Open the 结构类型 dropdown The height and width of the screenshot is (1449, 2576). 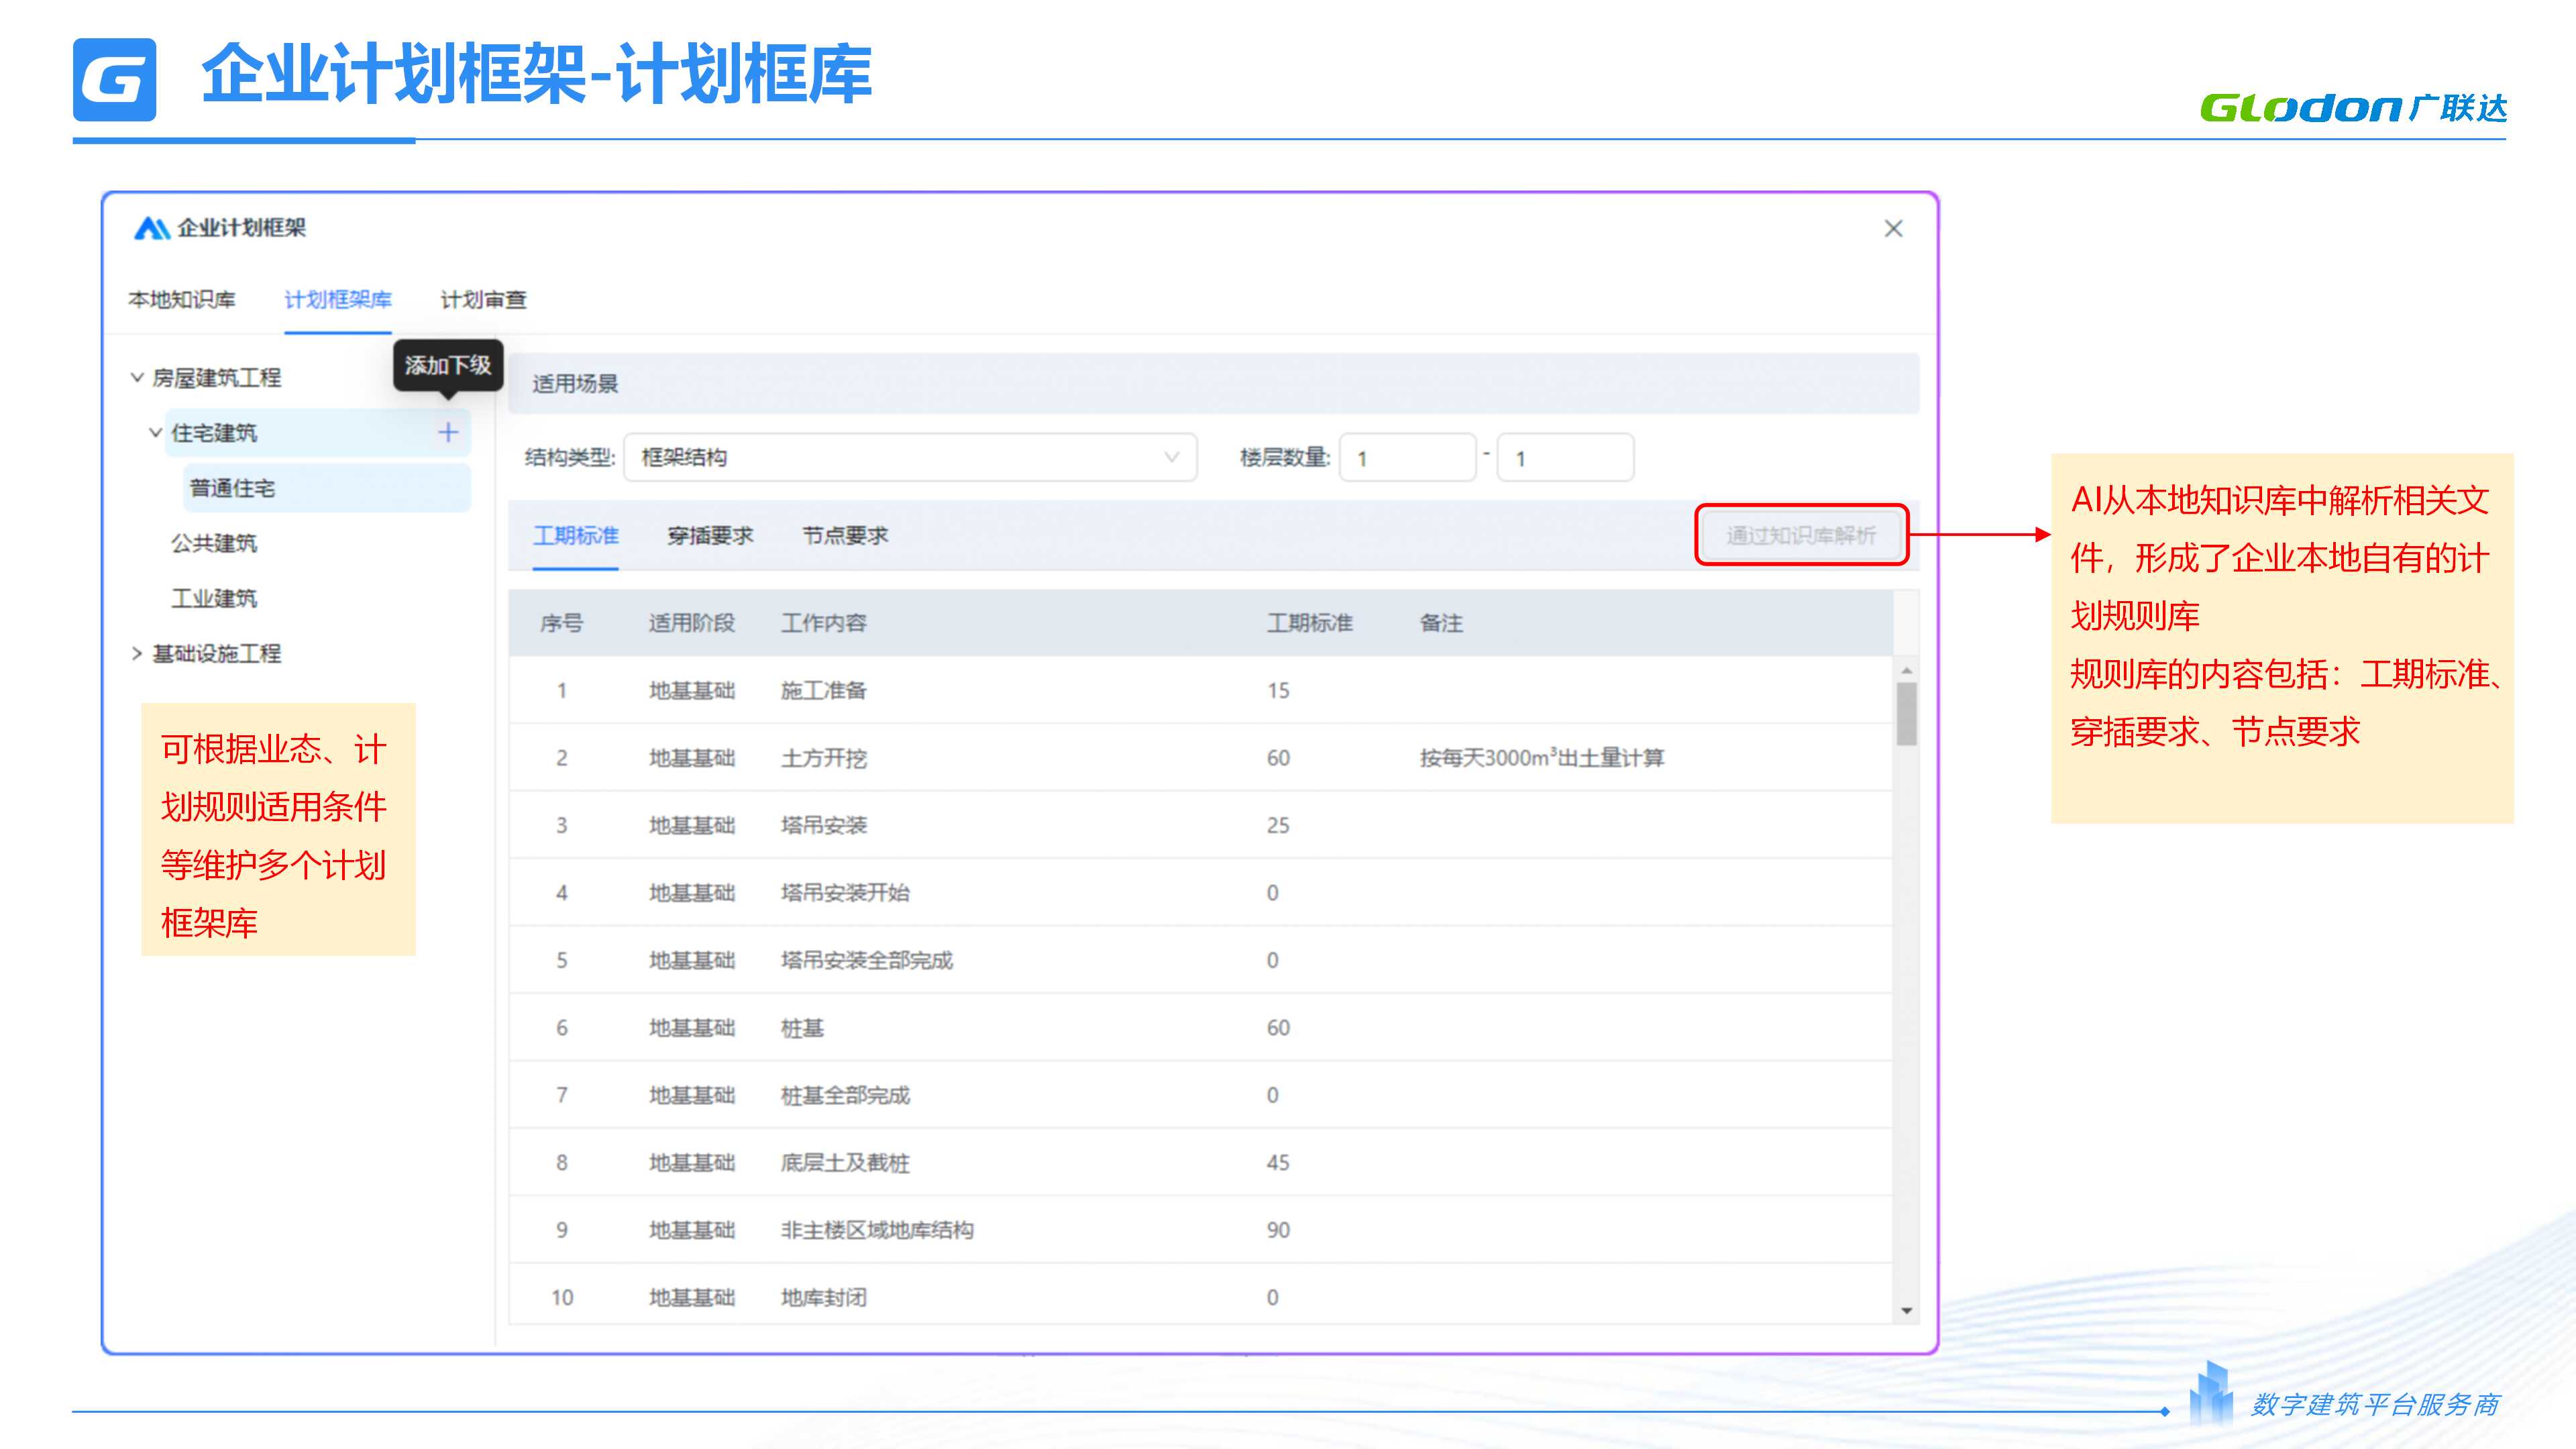pos(909,457)
